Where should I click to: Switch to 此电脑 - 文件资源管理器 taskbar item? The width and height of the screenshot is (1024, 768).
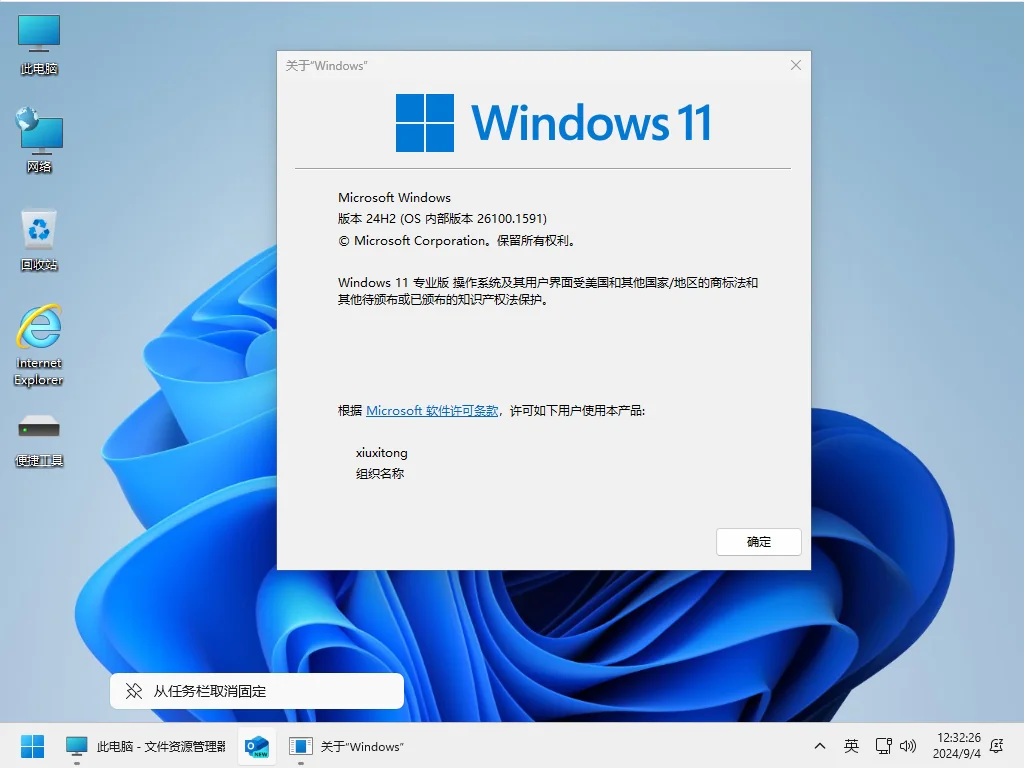[146, 746]
